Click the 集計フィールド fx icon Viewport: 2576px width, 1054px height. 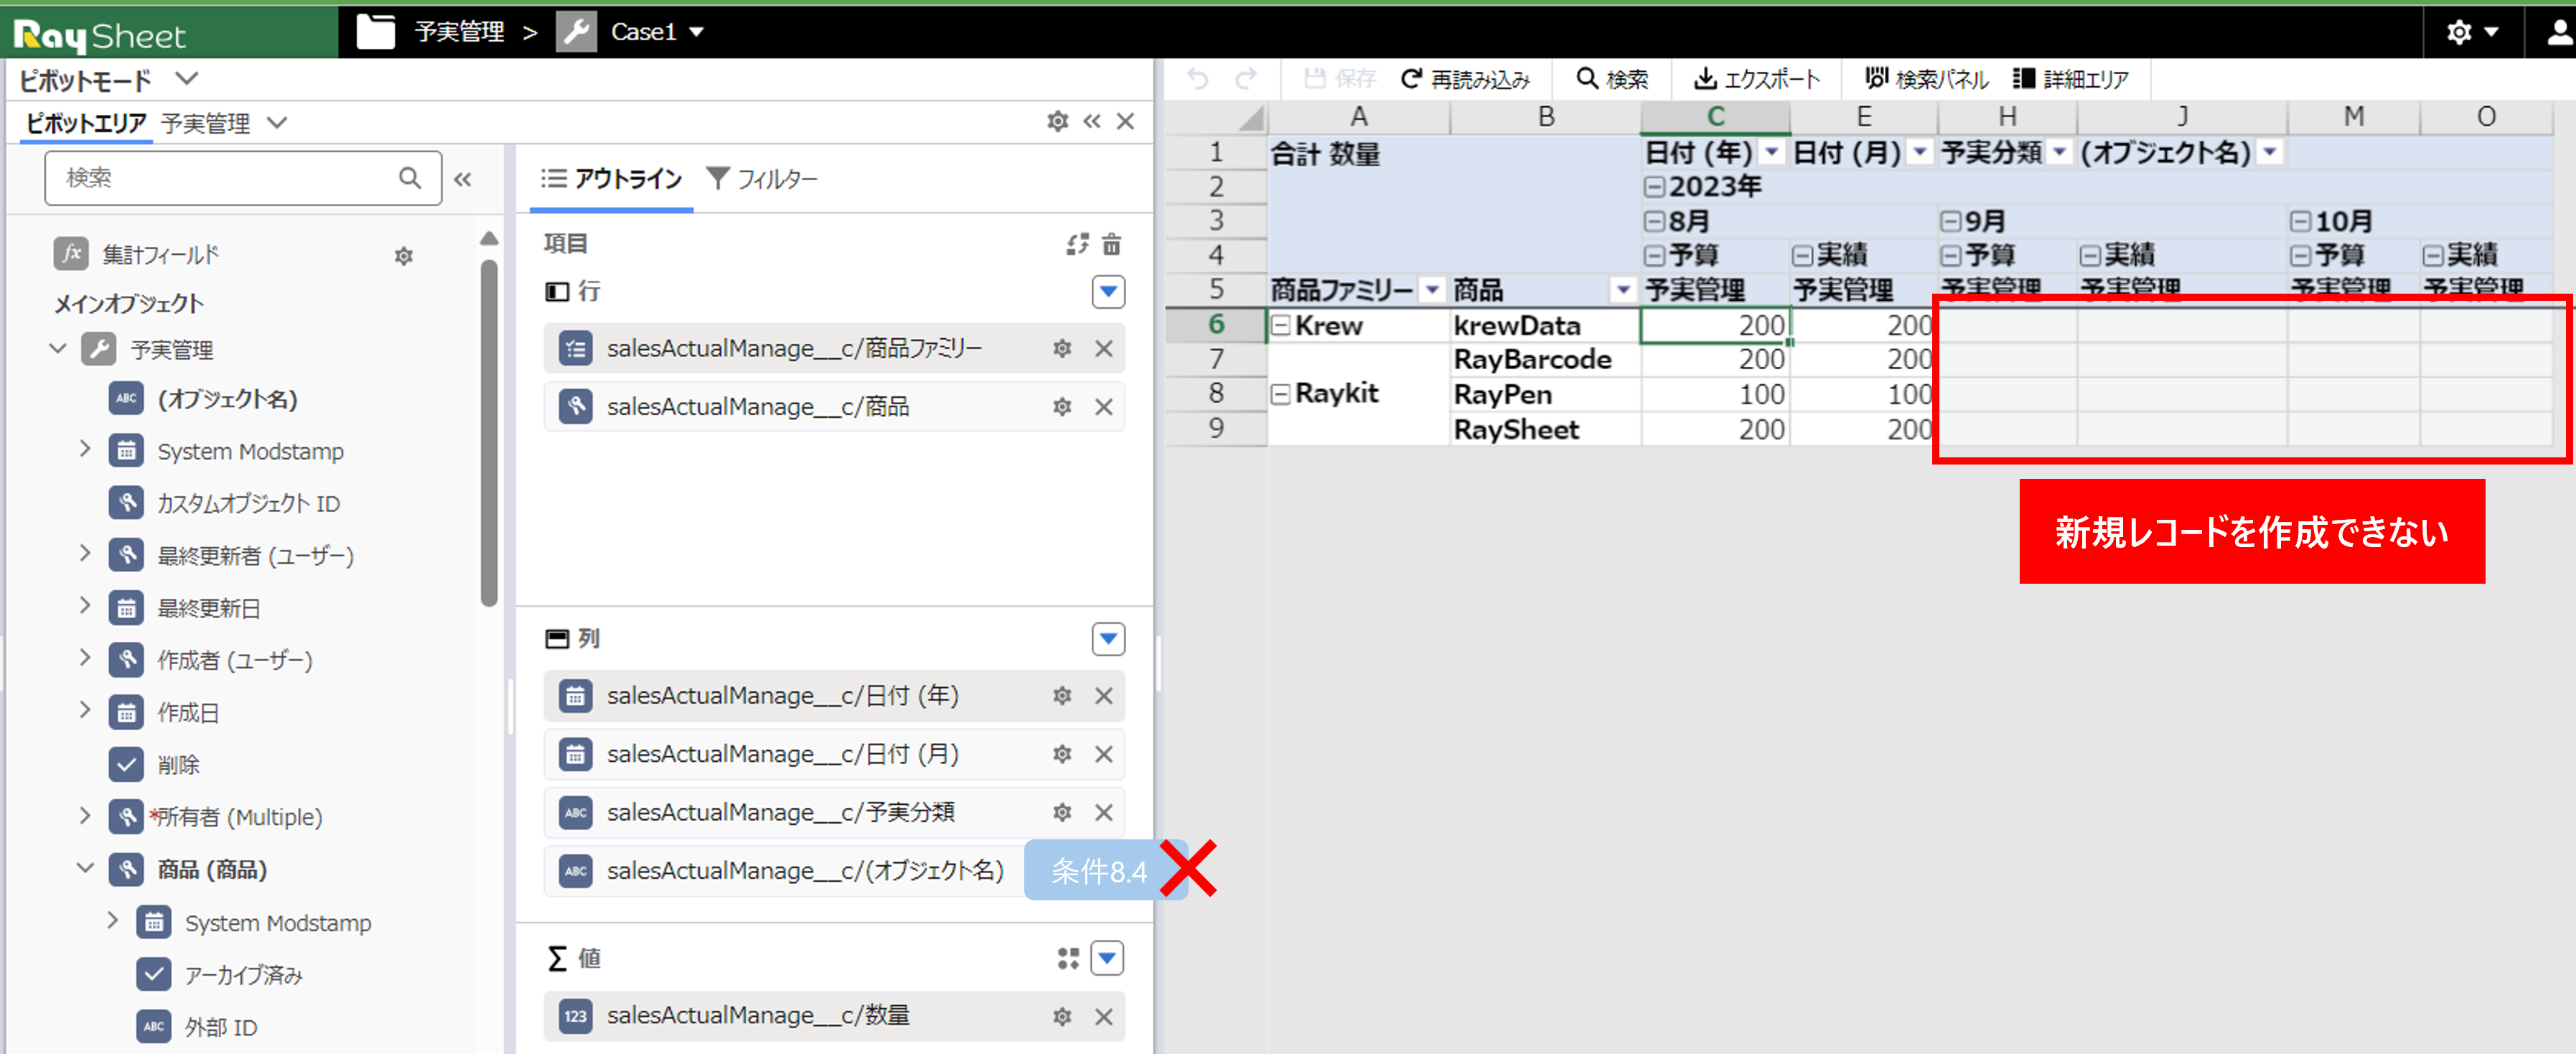[71, 254]
